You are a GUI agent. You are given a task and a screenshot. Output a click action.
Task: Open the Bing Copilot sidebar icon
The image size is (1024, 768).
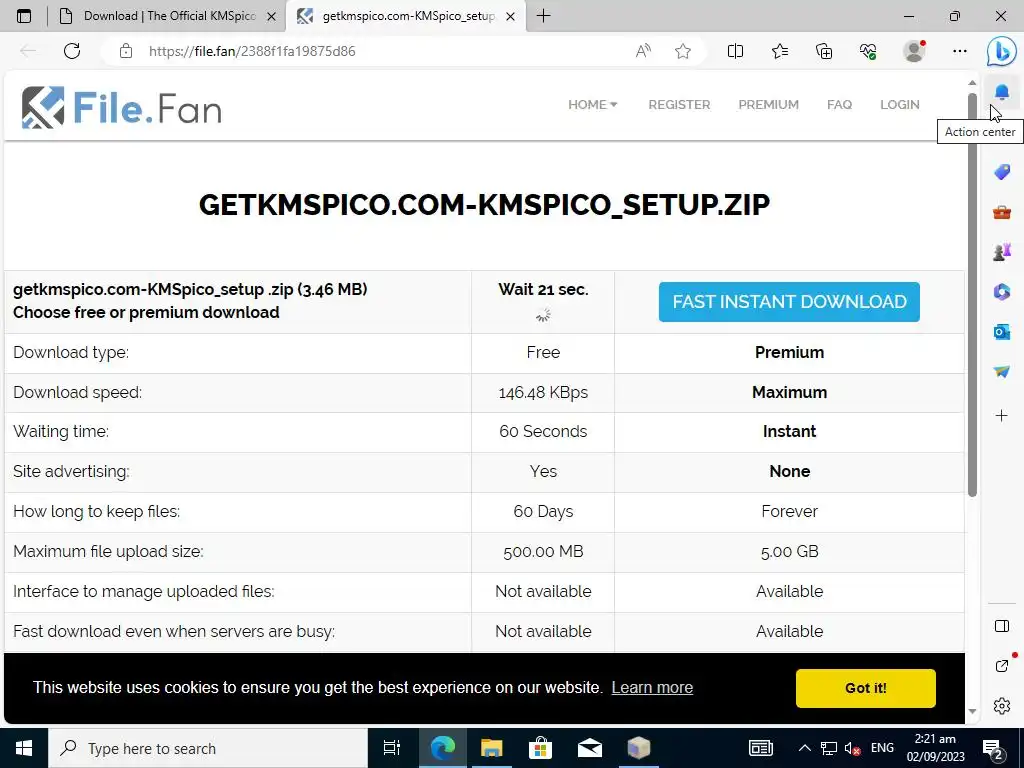pyautogui.click(x=1002, y=51)
